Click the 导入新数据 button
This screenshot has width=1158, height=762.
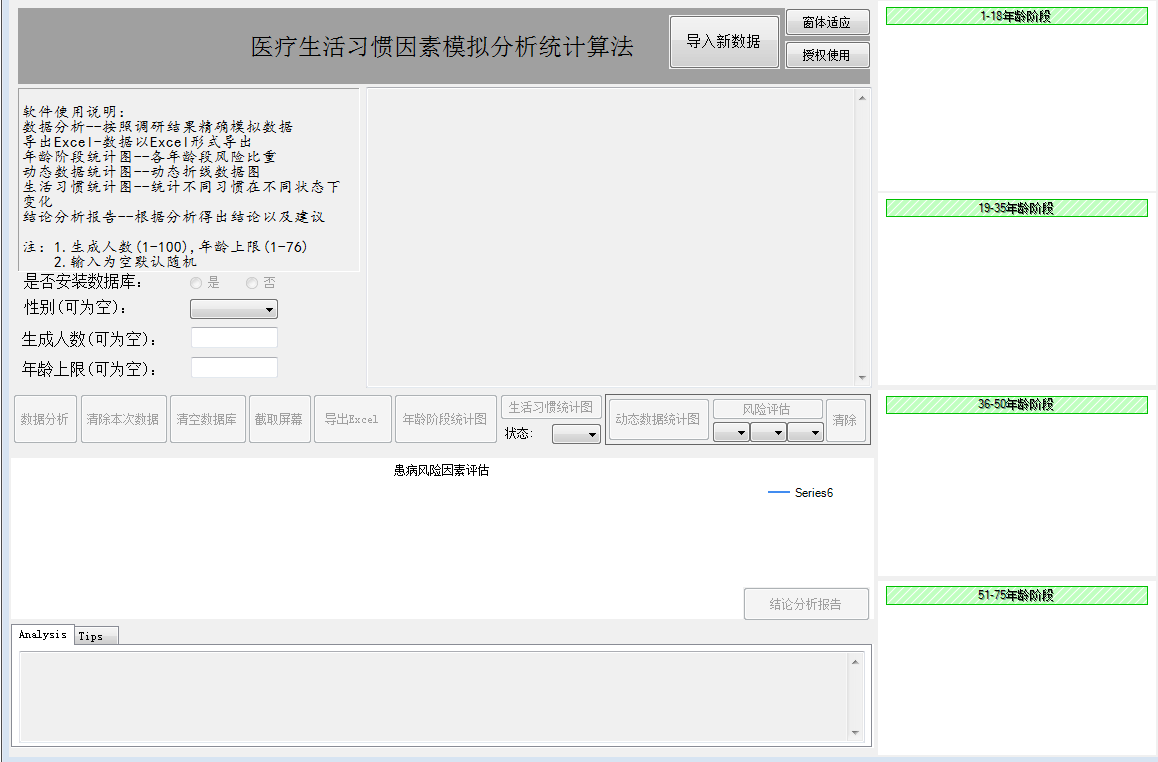pyautogui.click(x=724, y=42)
